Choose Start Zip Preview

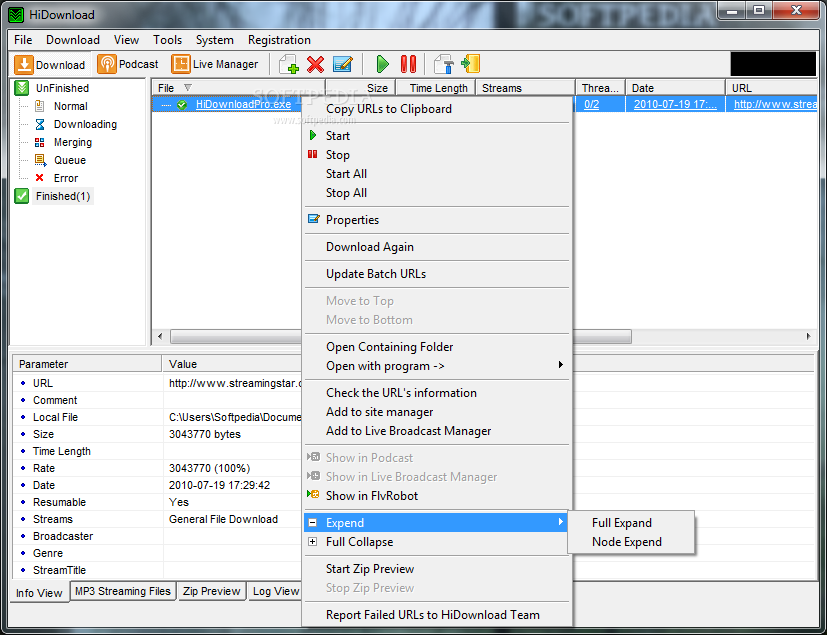pos(437,569)
